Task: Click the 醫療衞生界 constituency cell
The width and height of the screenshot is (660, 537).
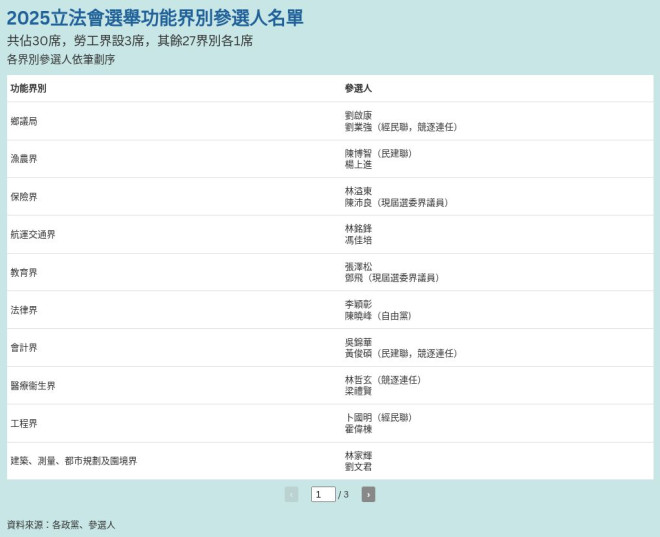Action: coord(33,385)
